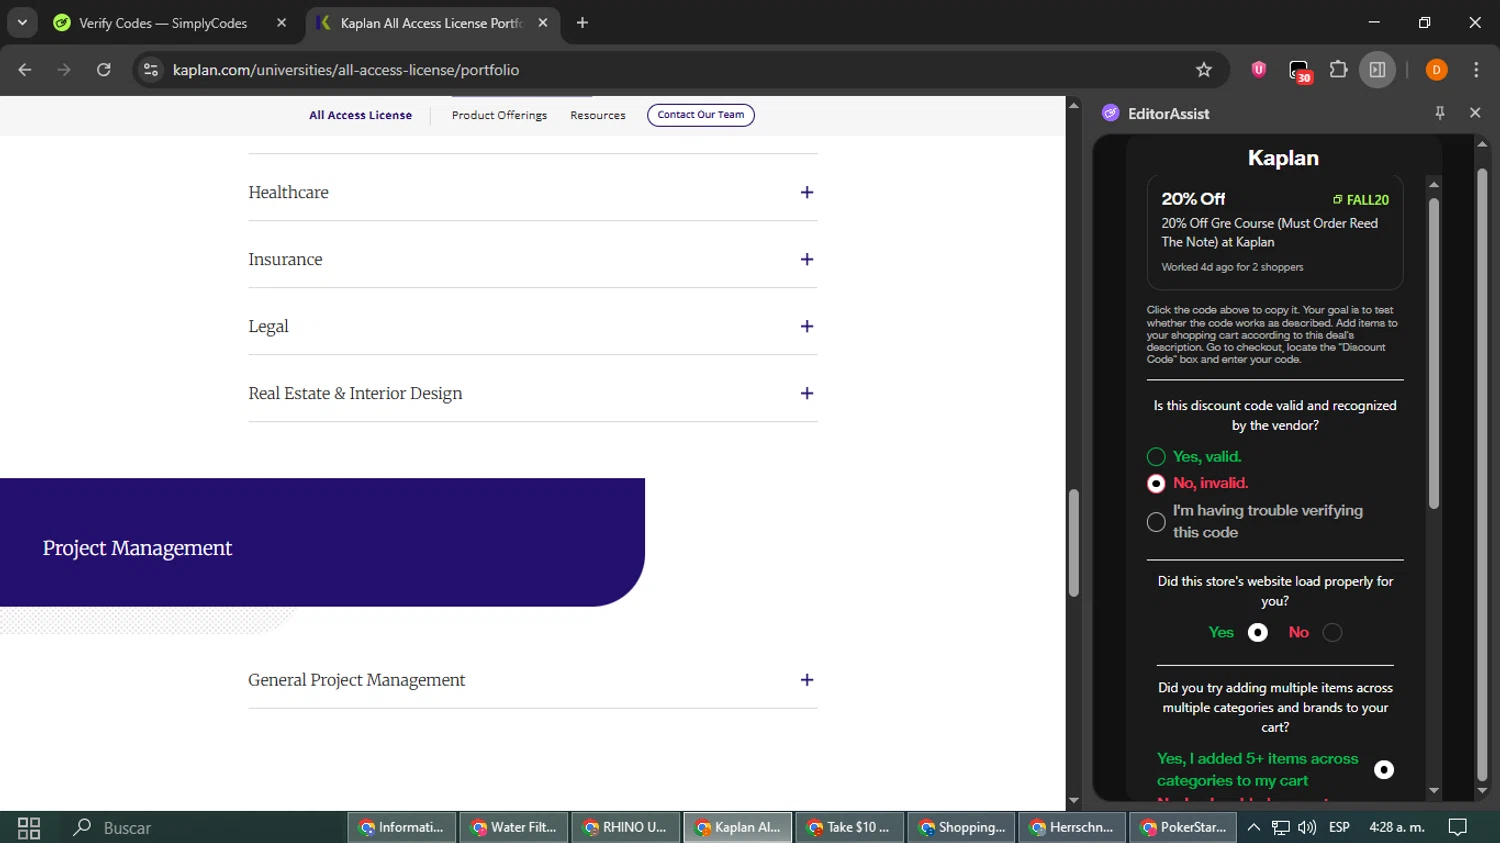Screen dimensions: 1500x843
Task: Close the EditorAssist side panel
Action: (x=1475, y=113)
